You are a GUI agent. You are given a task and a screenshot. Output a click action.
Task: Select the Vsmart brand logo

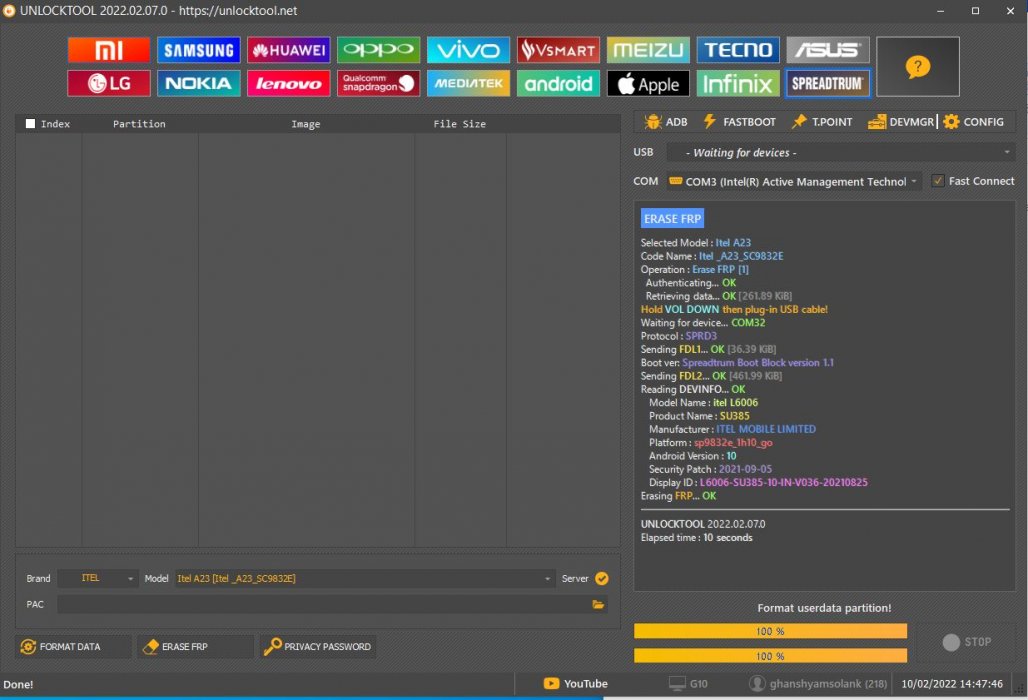(x=558, y=50)
